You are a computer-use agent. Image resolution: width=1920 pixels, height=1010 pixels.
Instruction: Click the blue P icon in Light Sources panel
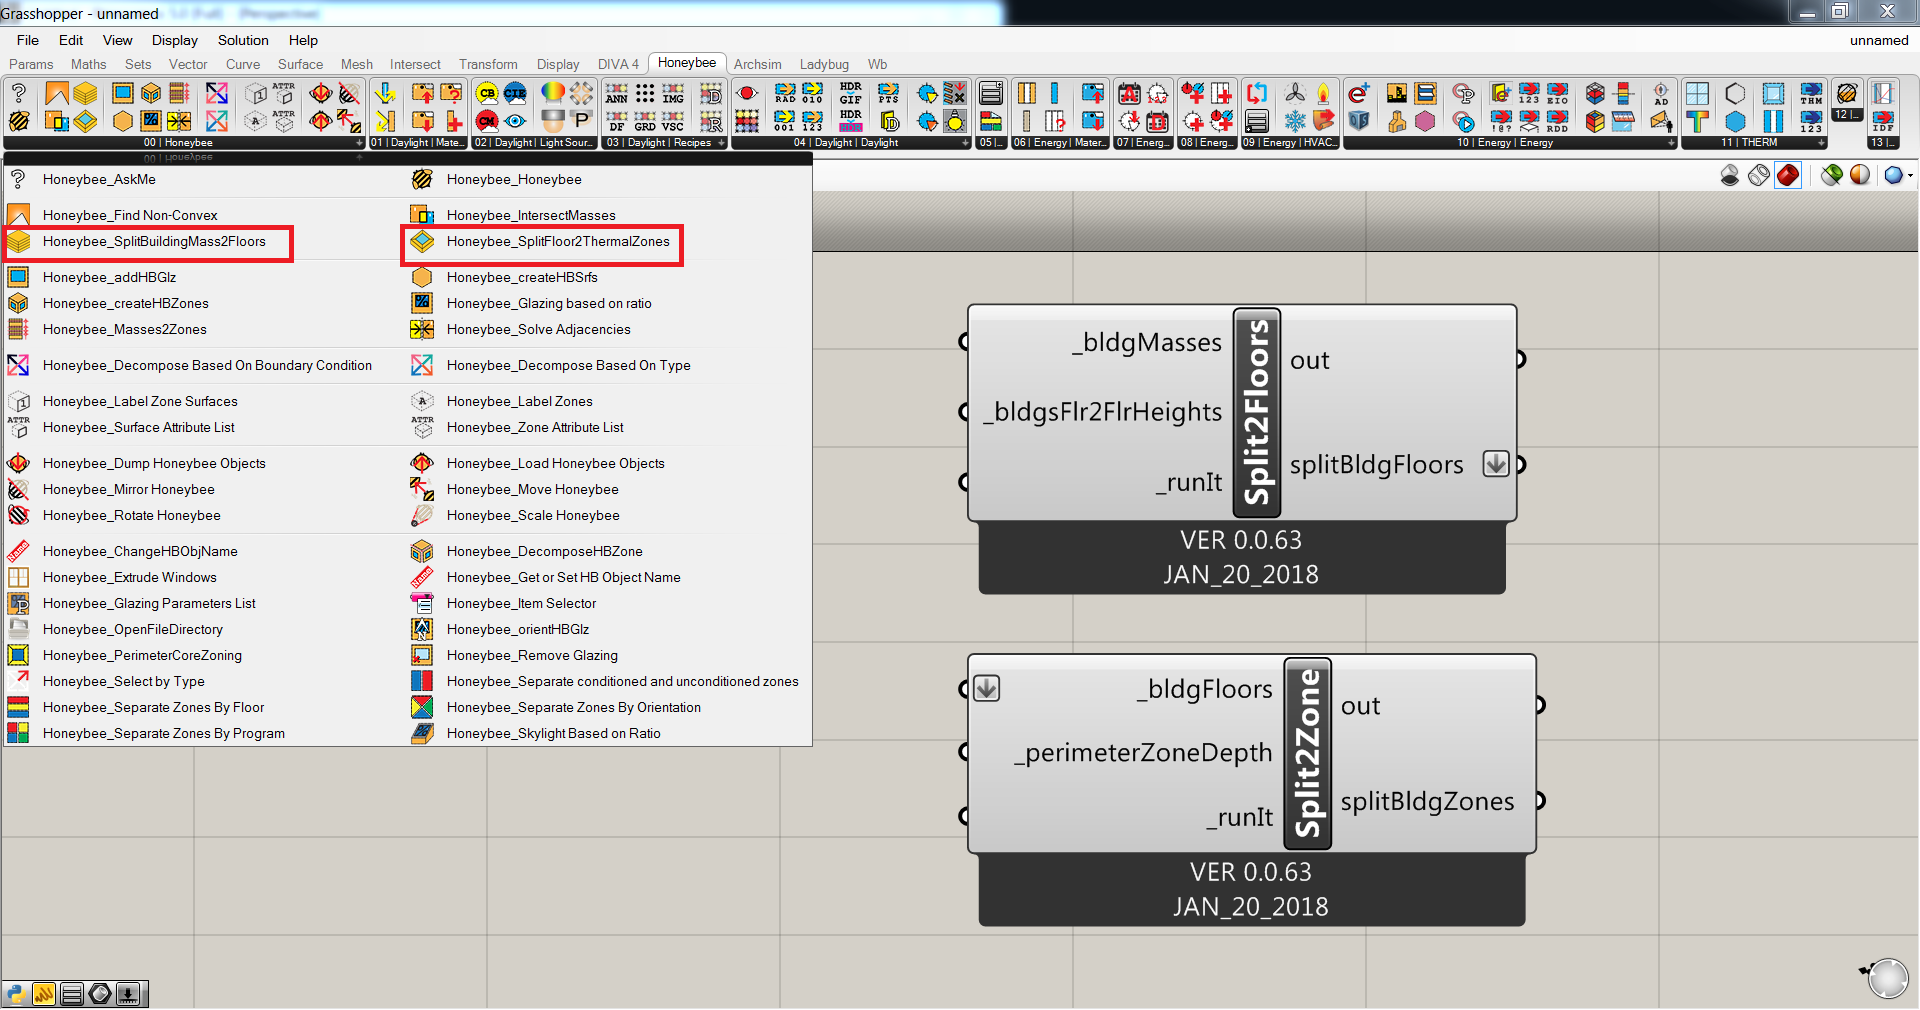581,121
